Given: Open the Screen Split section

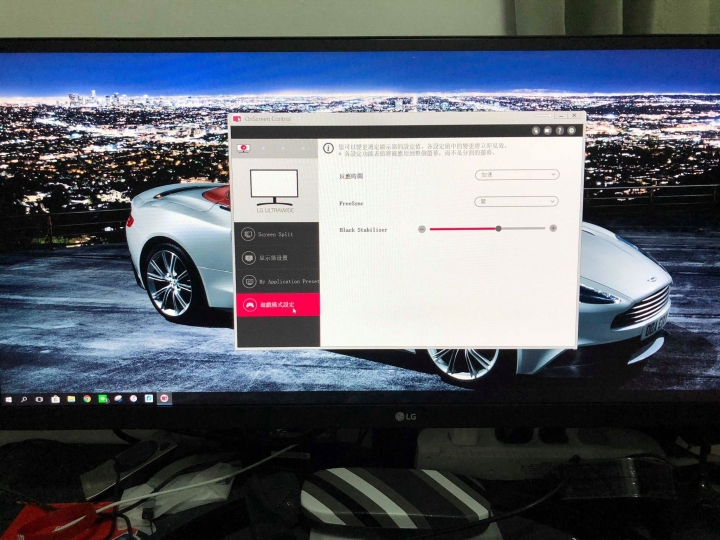Looking at the screenshot, I should [x=276, y=234].
